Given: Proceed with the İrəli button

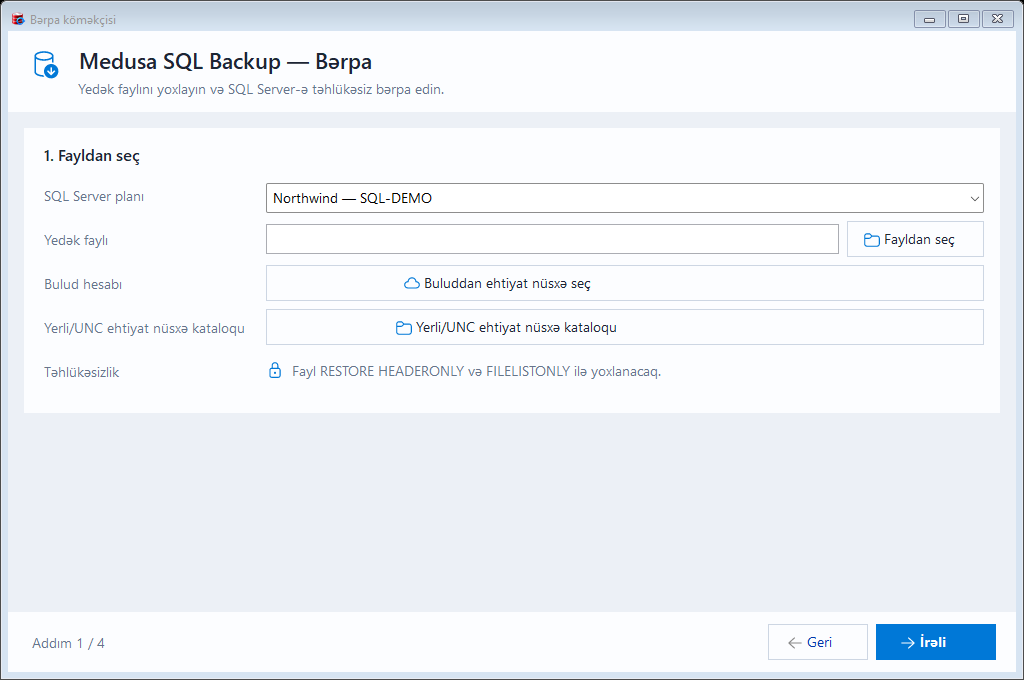Looking at the screenshot, I should pos(936,642).
